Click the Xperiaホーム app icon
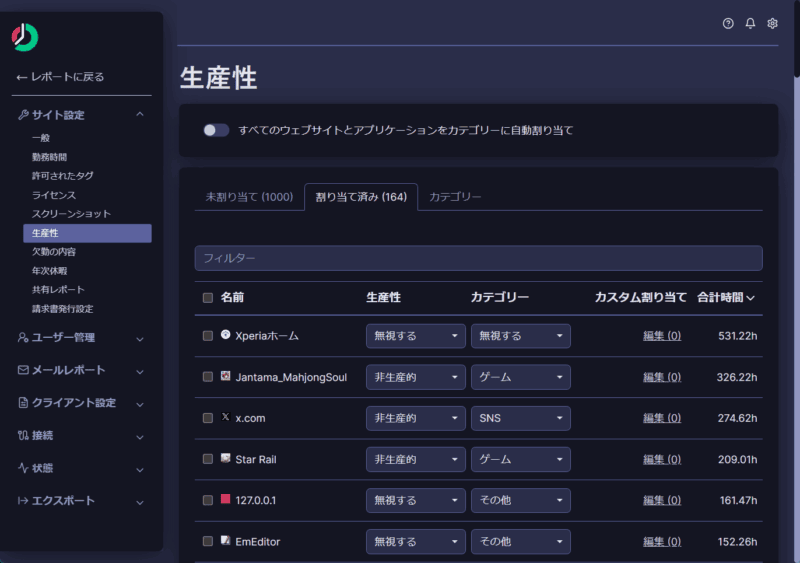 (226, 335)
